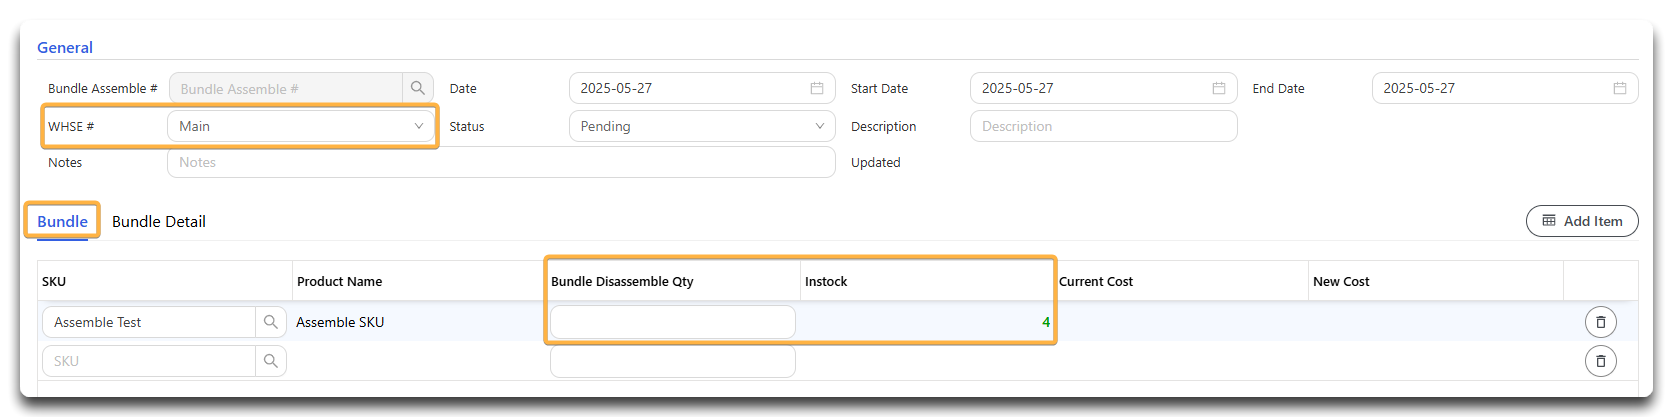
Task: Switch to the Bundle tab
Action: click(x=63, y=221)
